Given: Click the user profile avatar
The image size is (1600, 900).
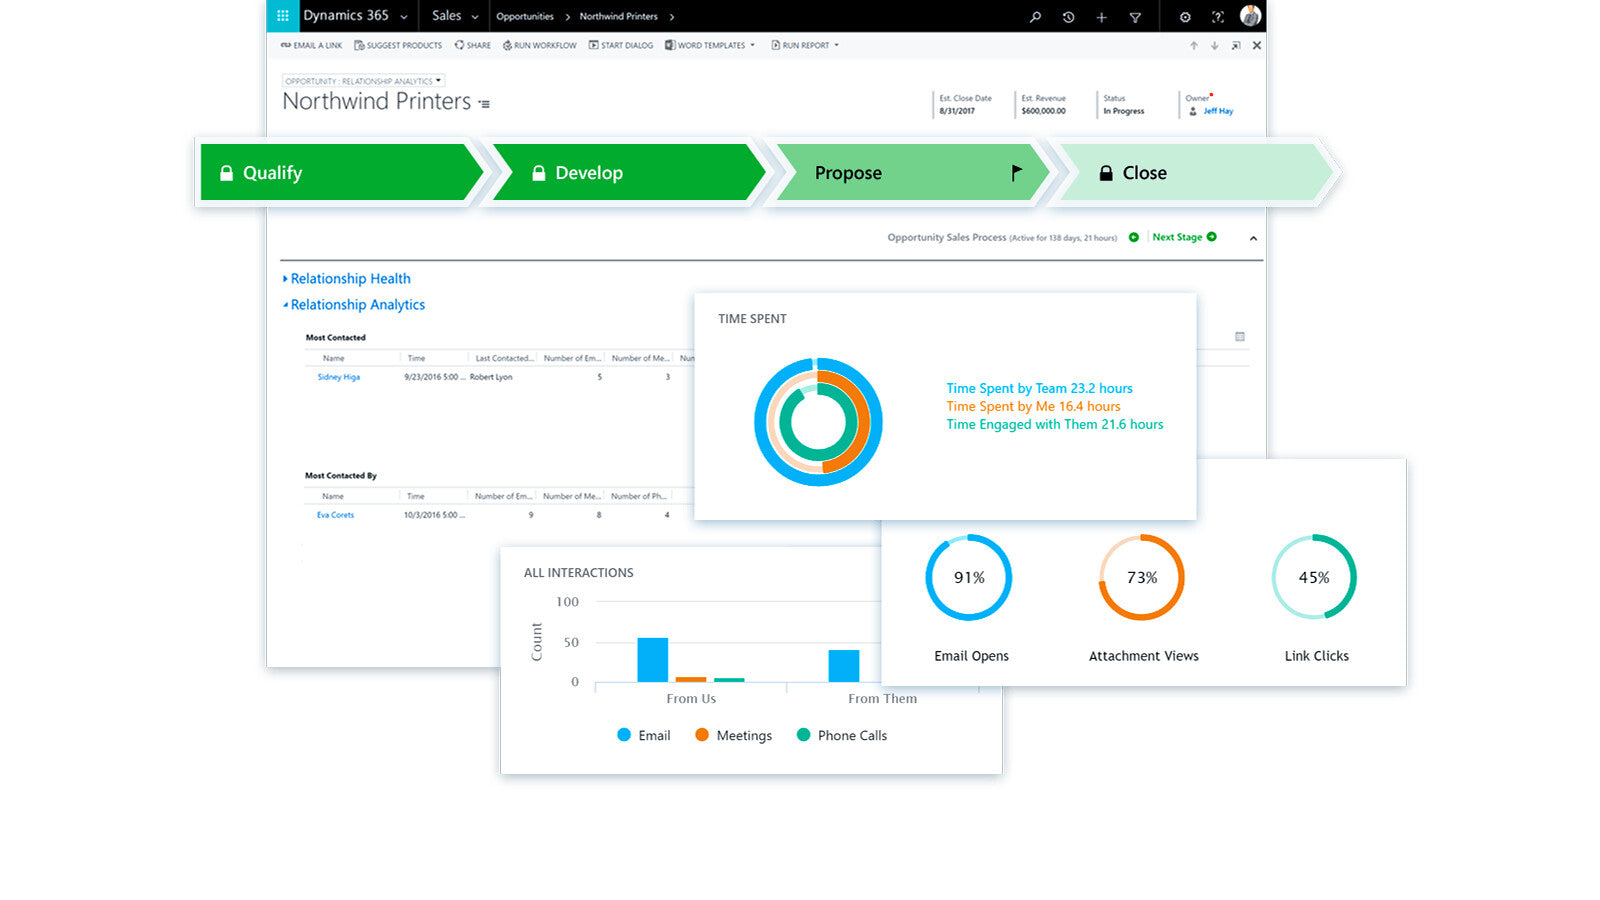Looking at the screenshot, I should click(1250, 16).
